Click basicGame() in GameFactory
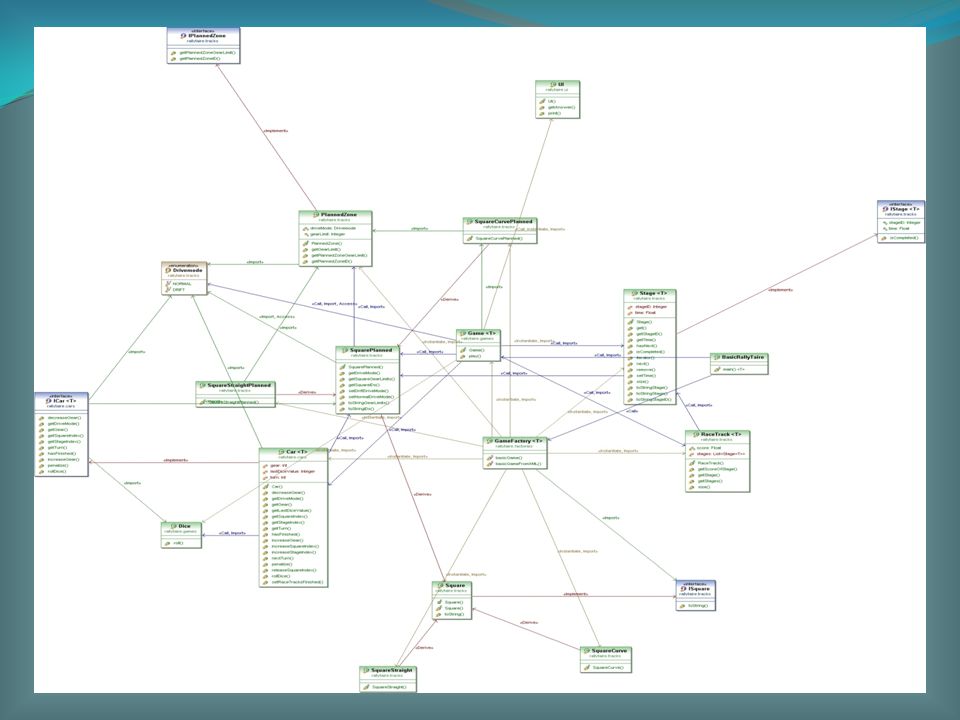 pos(508,457)
